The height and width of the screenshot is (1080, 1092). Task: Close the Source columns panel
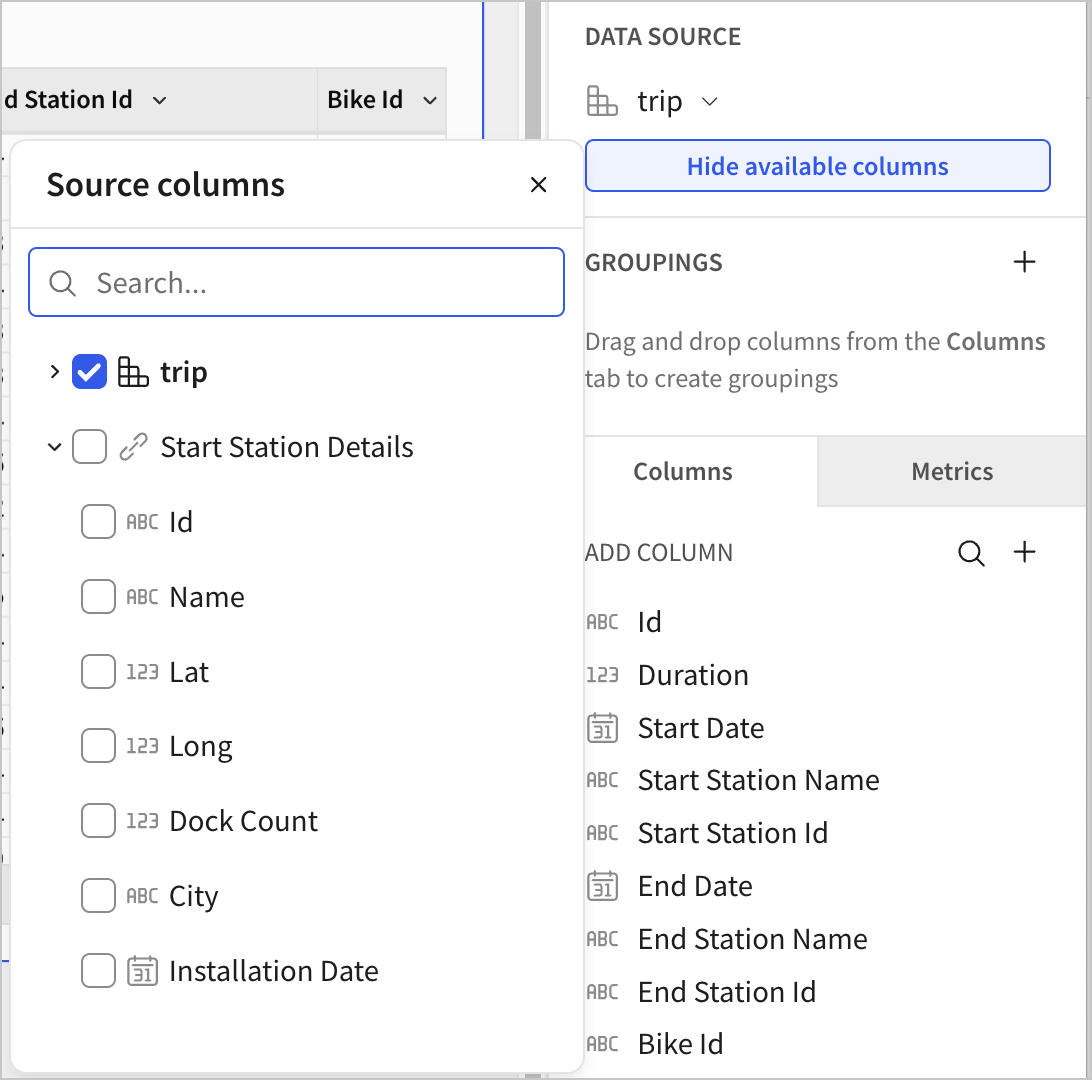(539, 184)
